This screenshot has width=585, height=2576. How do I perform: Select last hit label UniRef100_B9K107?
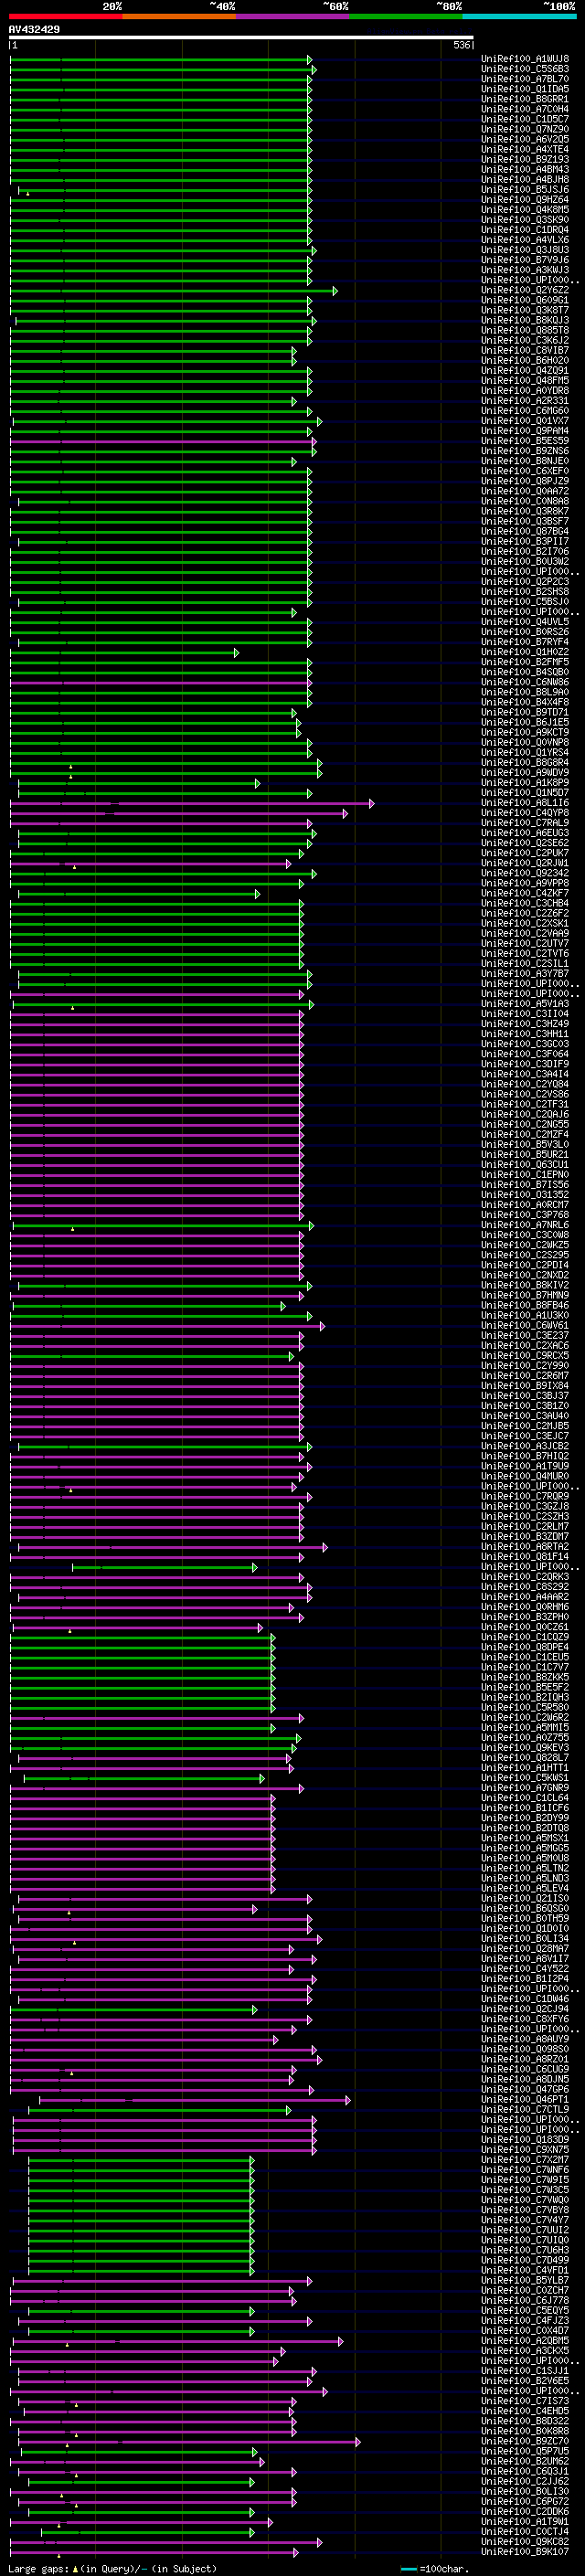tap(525, 2552)
